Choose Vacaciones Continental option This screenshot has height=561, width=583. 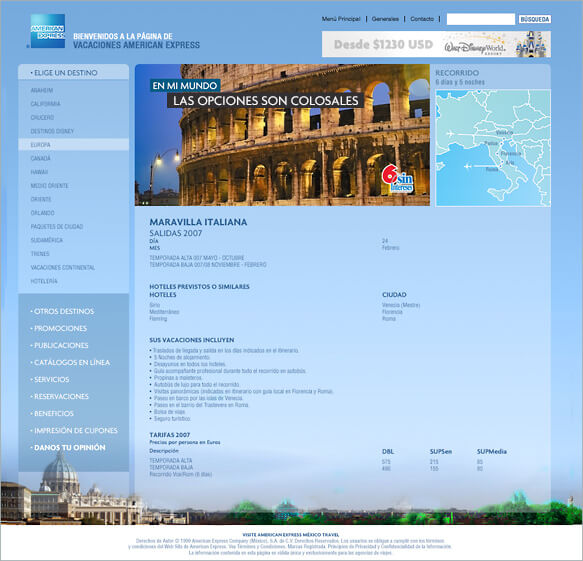click(63, 268)
